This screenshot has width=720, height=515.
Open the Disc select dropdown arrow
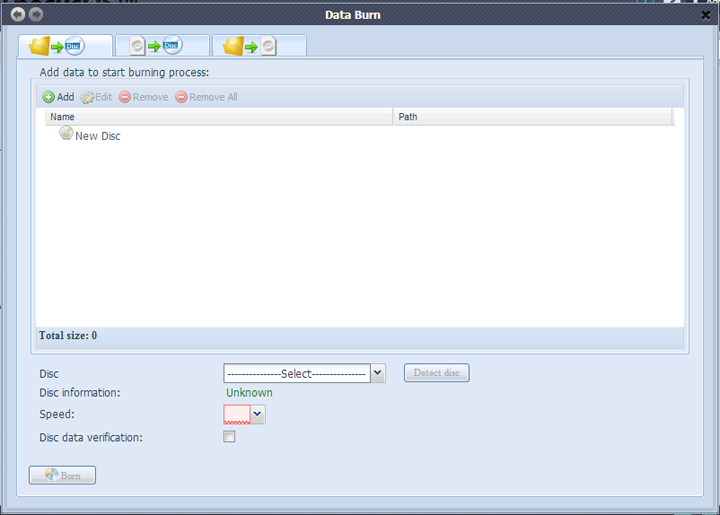377,373
